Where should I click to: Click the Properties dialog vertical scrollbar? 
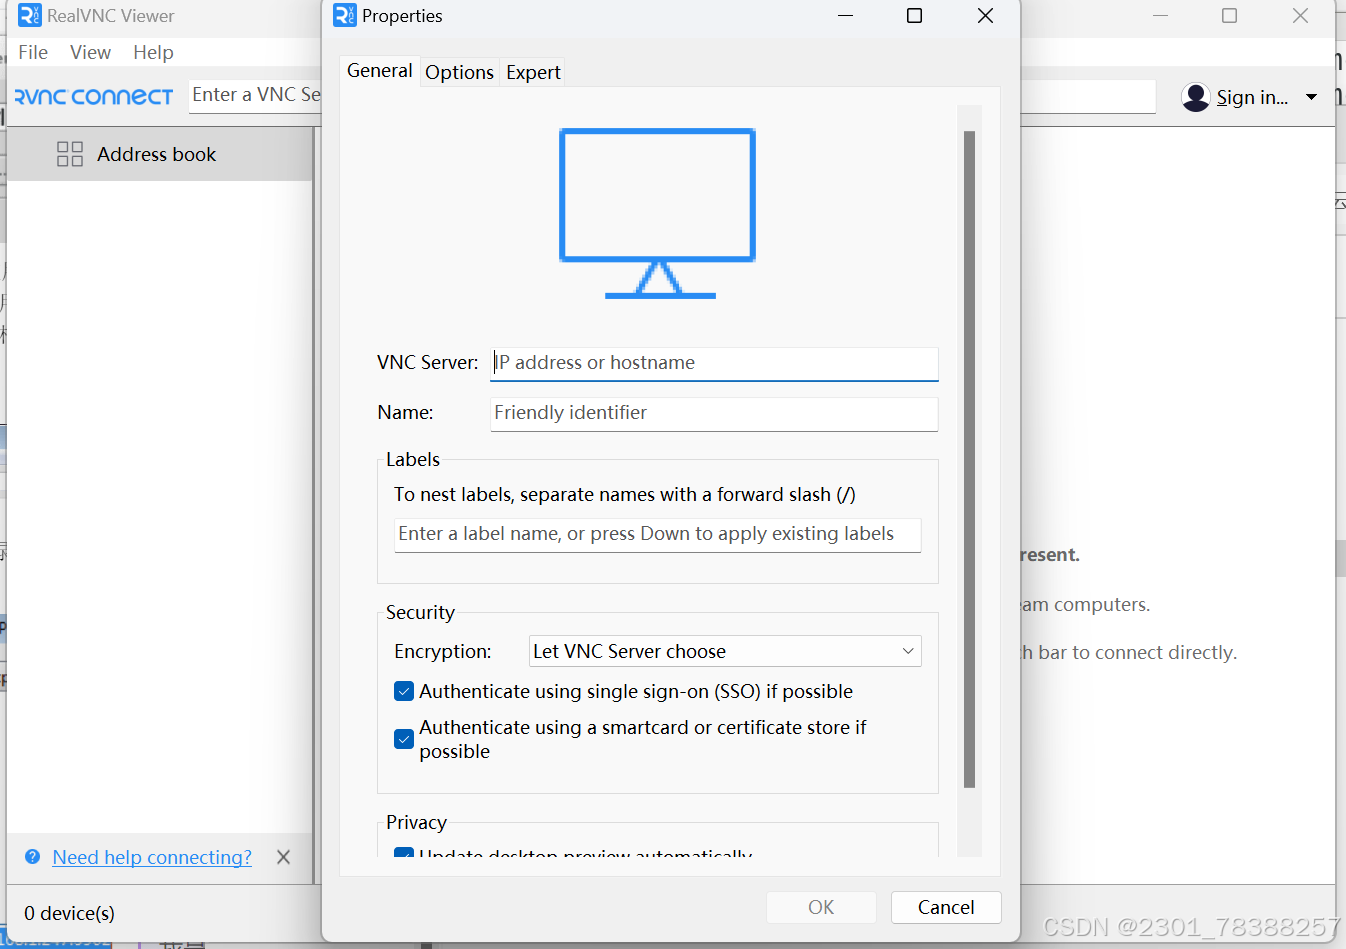pos(969,459)
